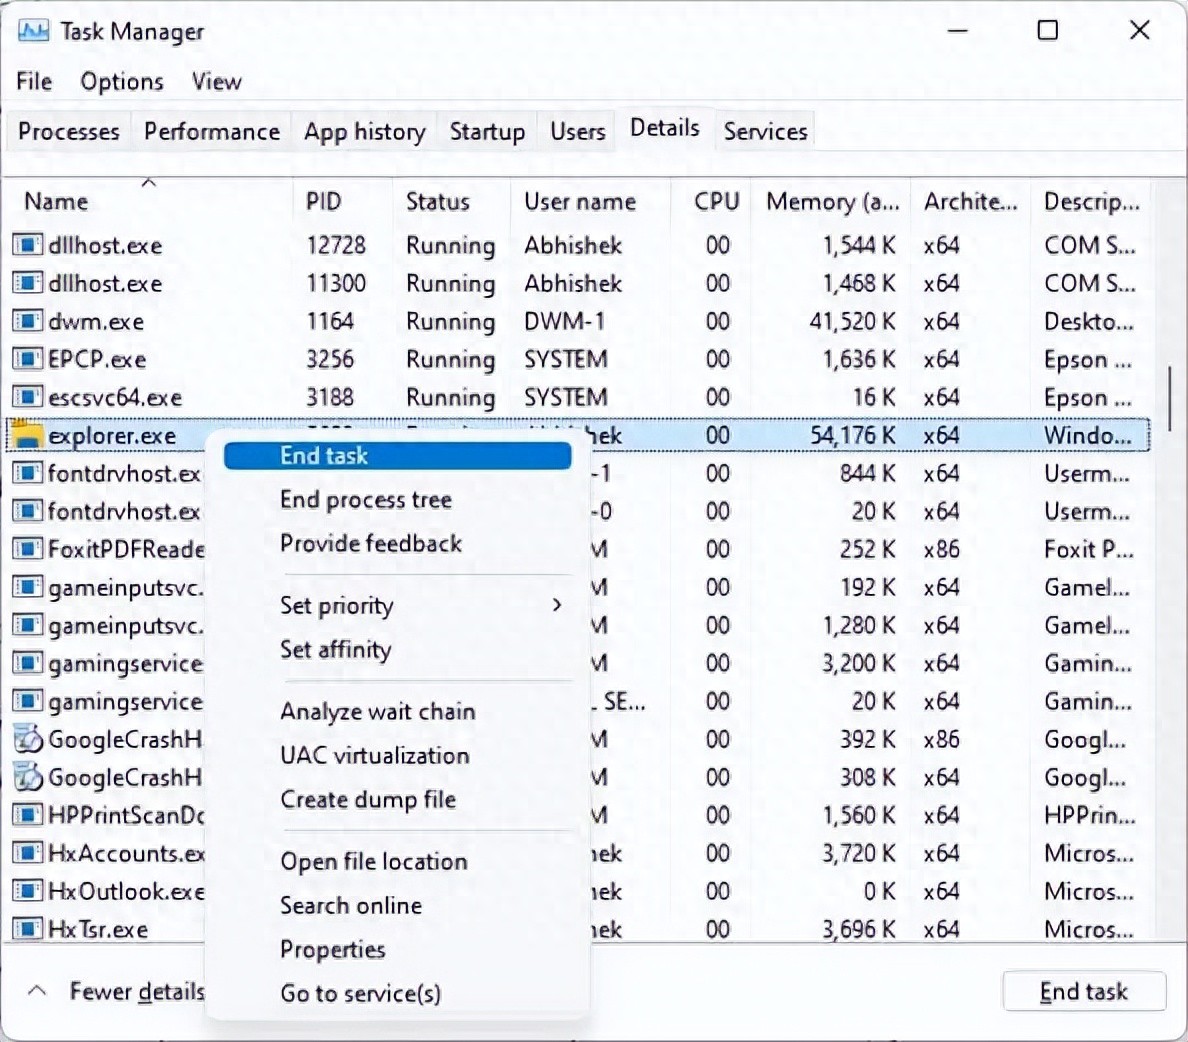Sort by the Name column header

click(x=148, y=201)
